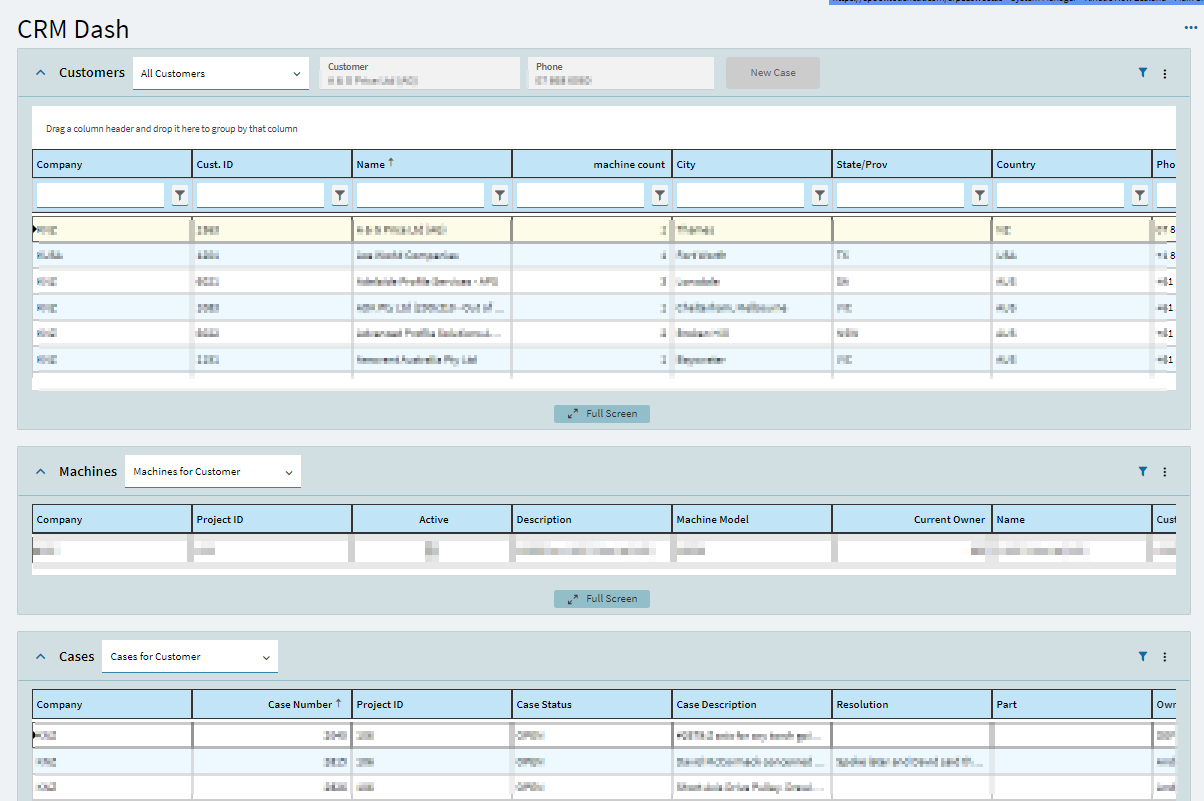The width and height of the screenshot is (1204, 801).
Task: Click the Company column filter funnel button
Action: click(x=180, y=196)
